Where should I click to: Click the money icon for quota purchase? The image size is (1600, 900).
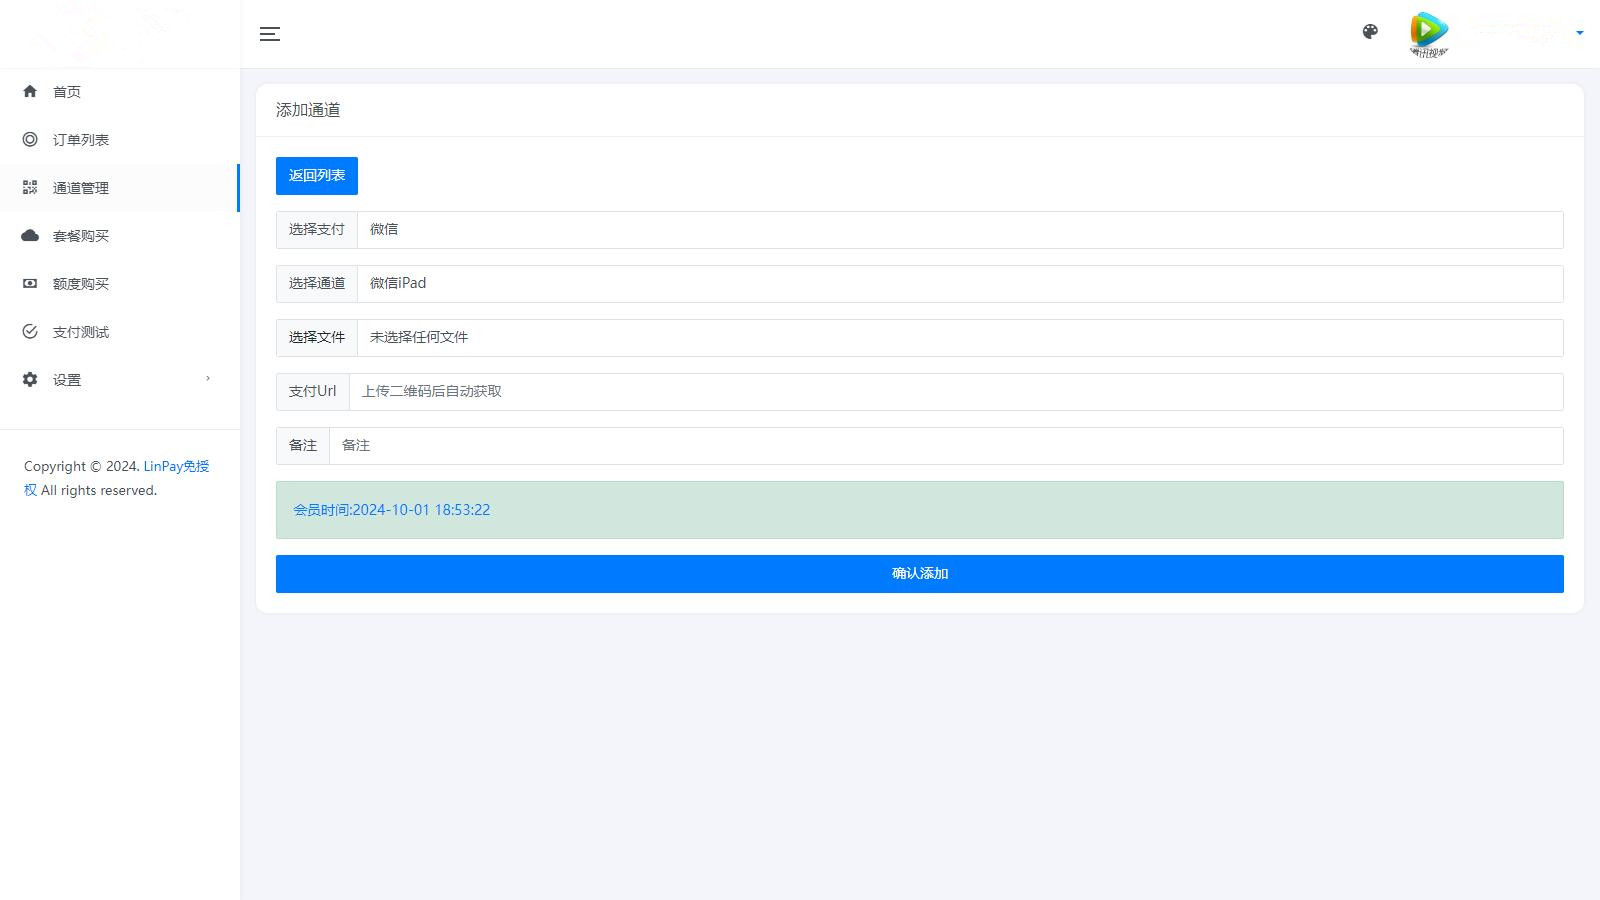click(30, 283)
